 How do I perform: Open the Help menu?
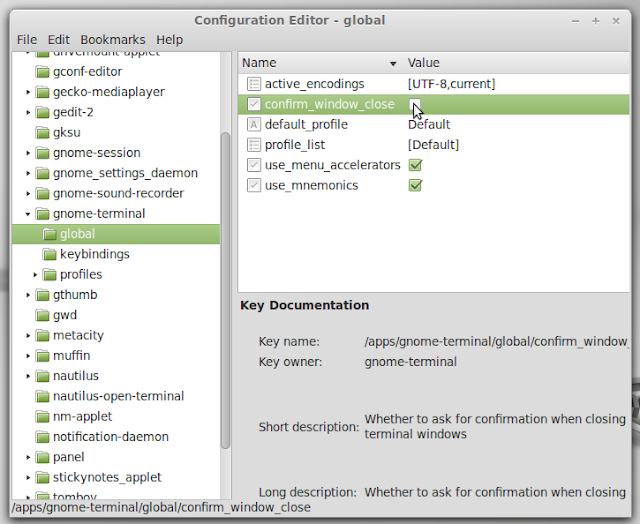[169, 40]
